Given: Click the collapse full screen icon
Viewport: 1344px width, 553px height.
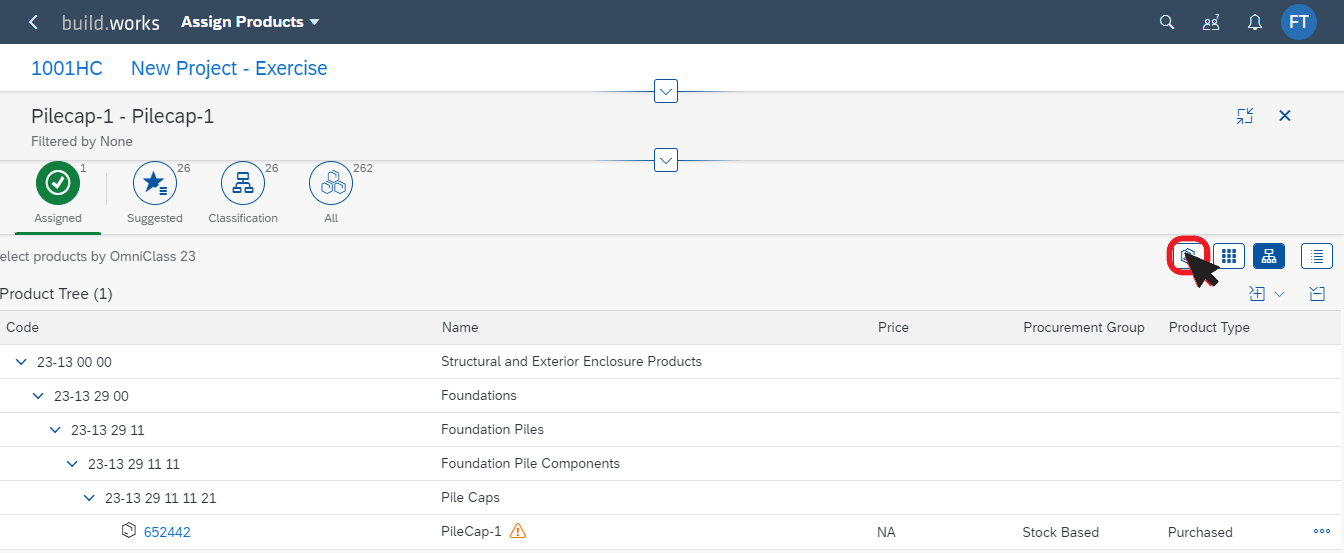Looking at the screenshot, I should 1244,116.
